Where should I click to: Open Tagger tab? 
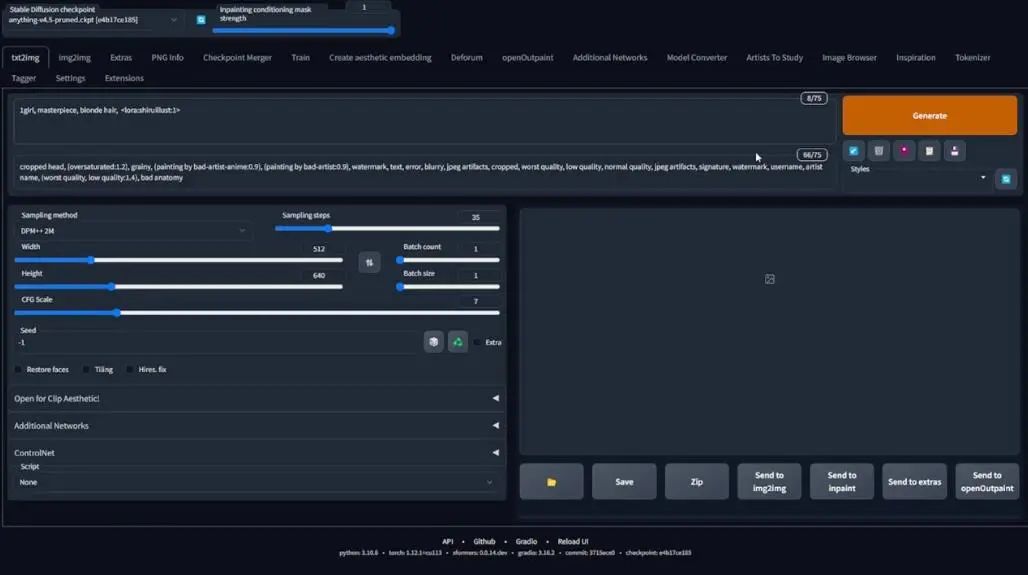point(24,78)
